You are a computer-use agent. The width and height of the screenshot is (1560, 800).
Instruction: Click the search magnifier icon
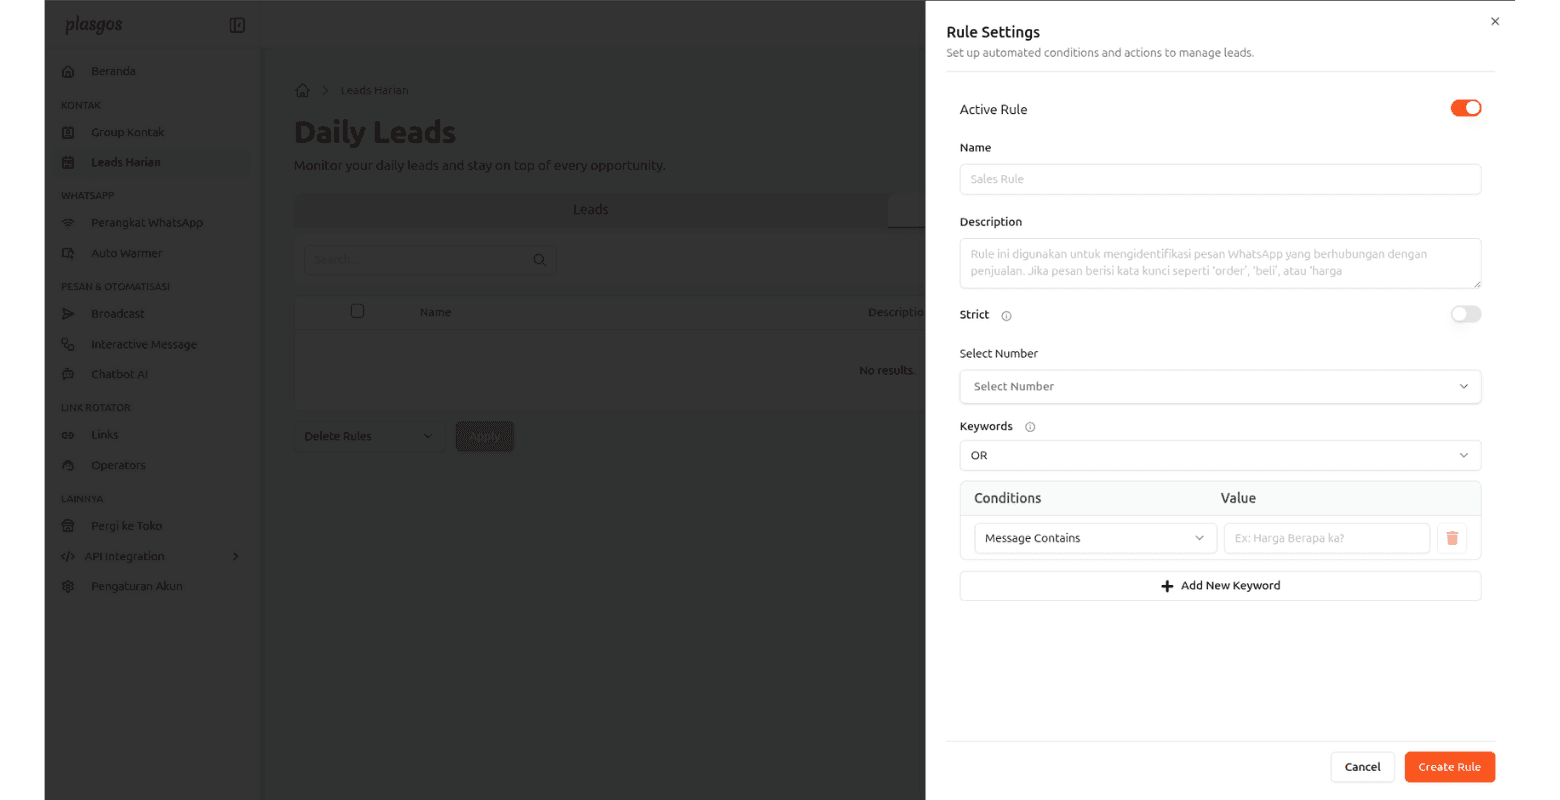[x=539, y=260]
